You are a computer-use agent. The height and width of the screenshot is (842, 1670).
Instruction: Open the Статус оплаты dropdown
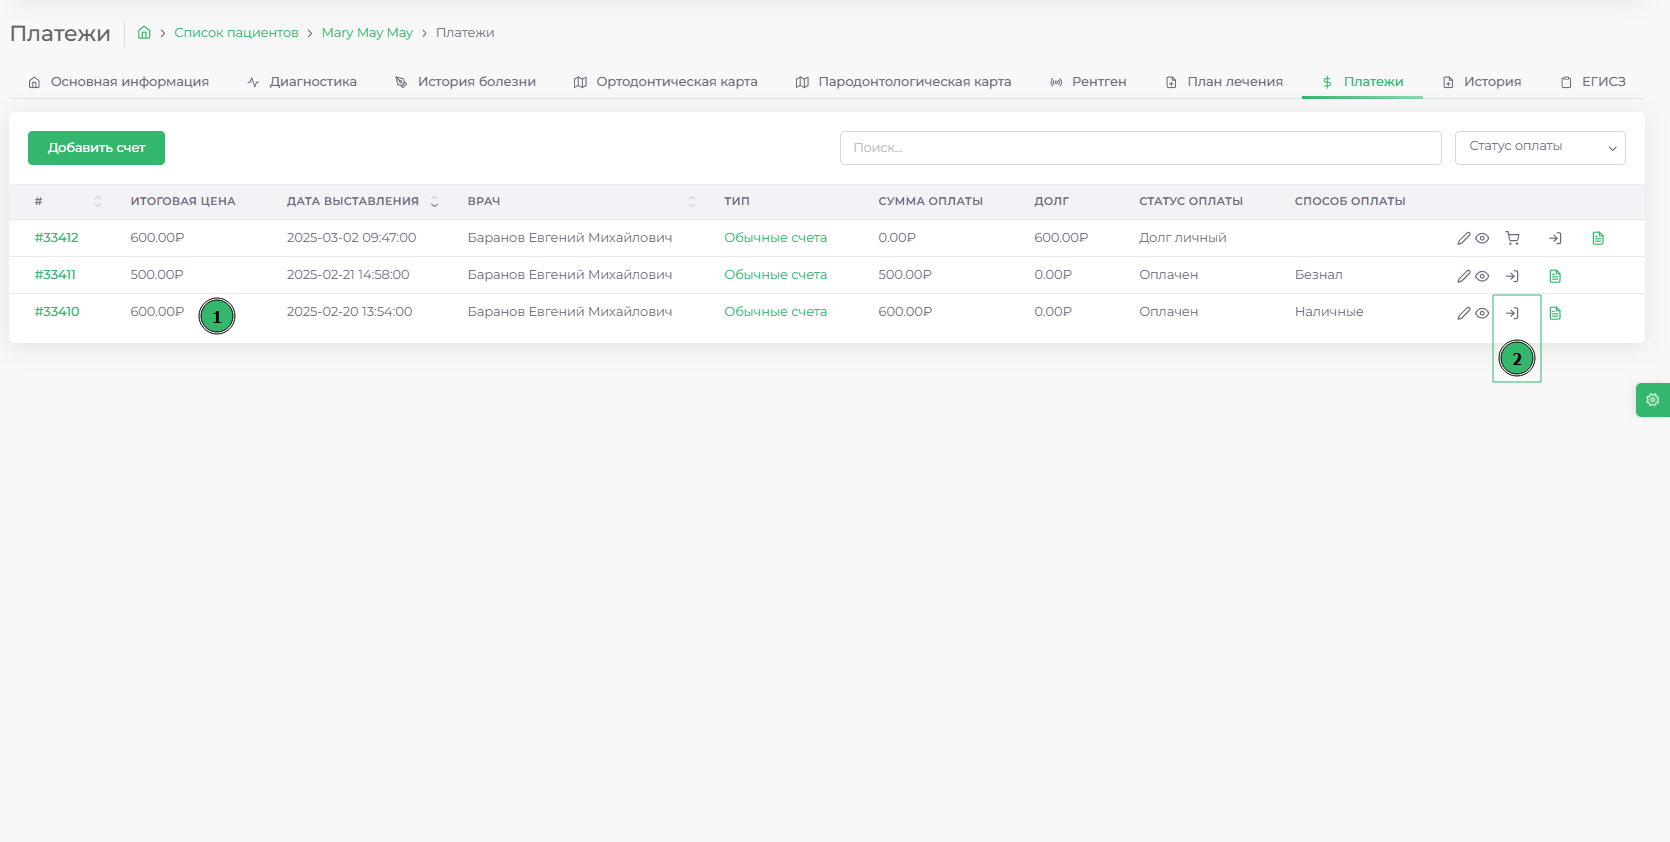[x=1540, y=148]
